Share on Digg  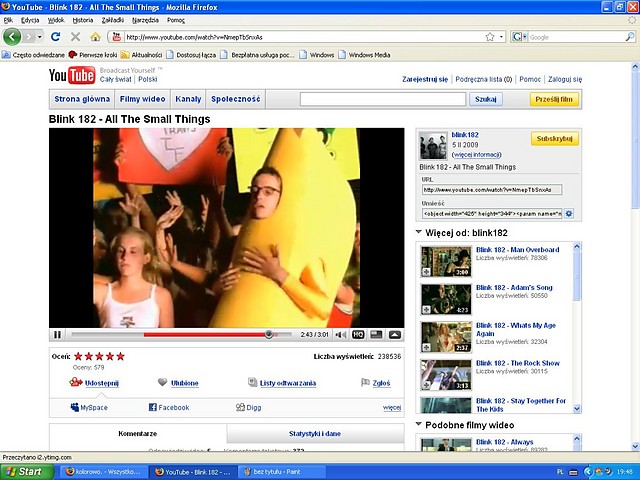tap(249, 407)
